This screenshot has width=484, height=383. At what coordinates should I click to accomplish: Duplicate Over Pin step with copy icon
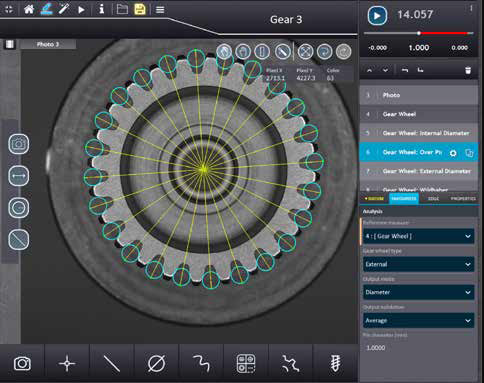coord(469,153)
